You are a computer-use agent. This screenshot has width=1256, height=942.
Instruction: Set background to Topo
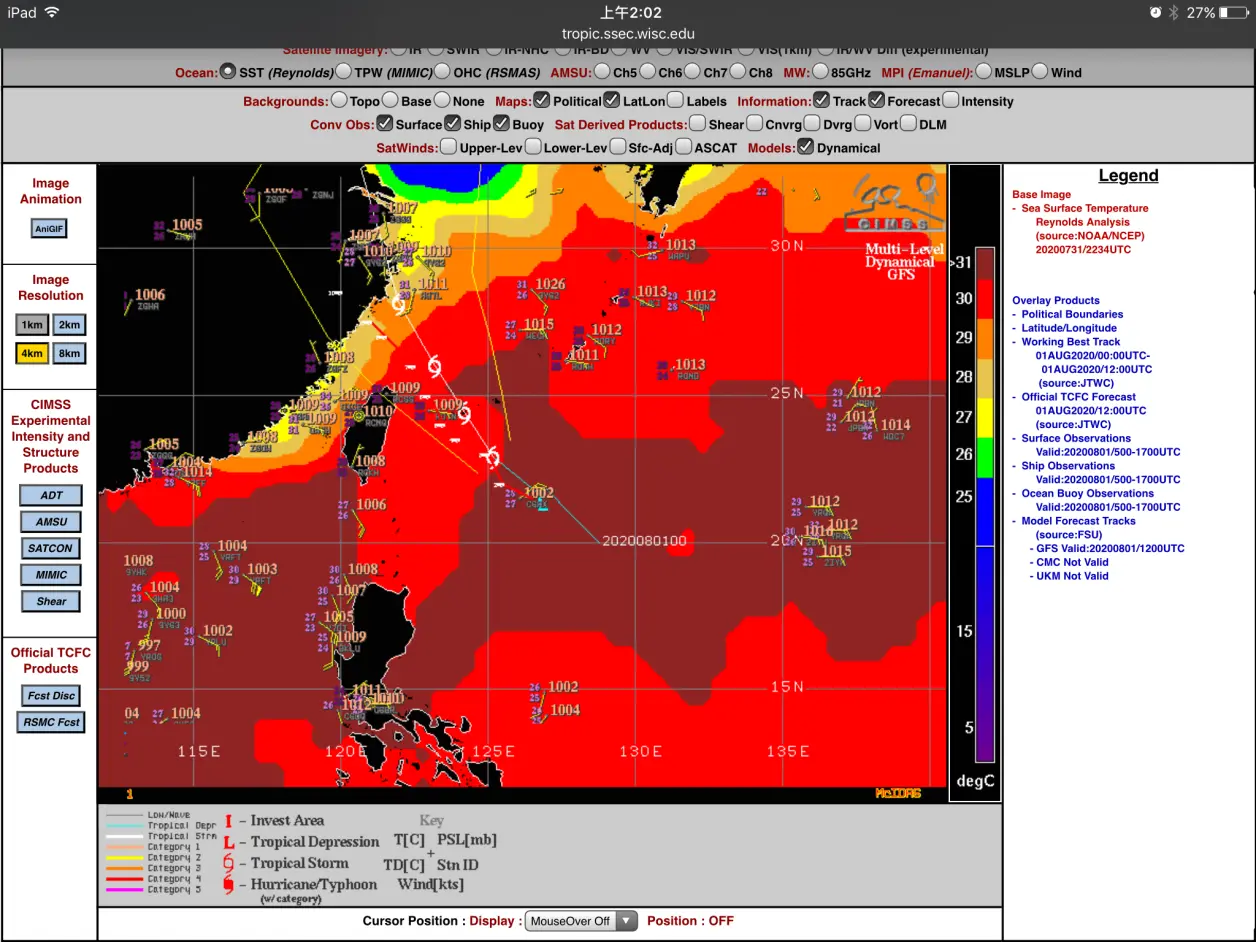point(339,100)
